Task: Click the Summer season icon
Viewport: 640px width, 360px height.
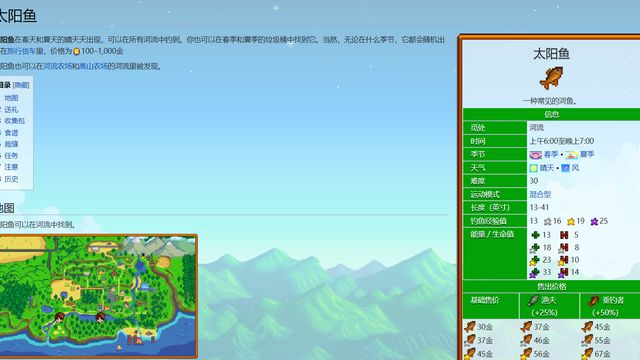Action: pyautogui.click(x=571, y=155)
